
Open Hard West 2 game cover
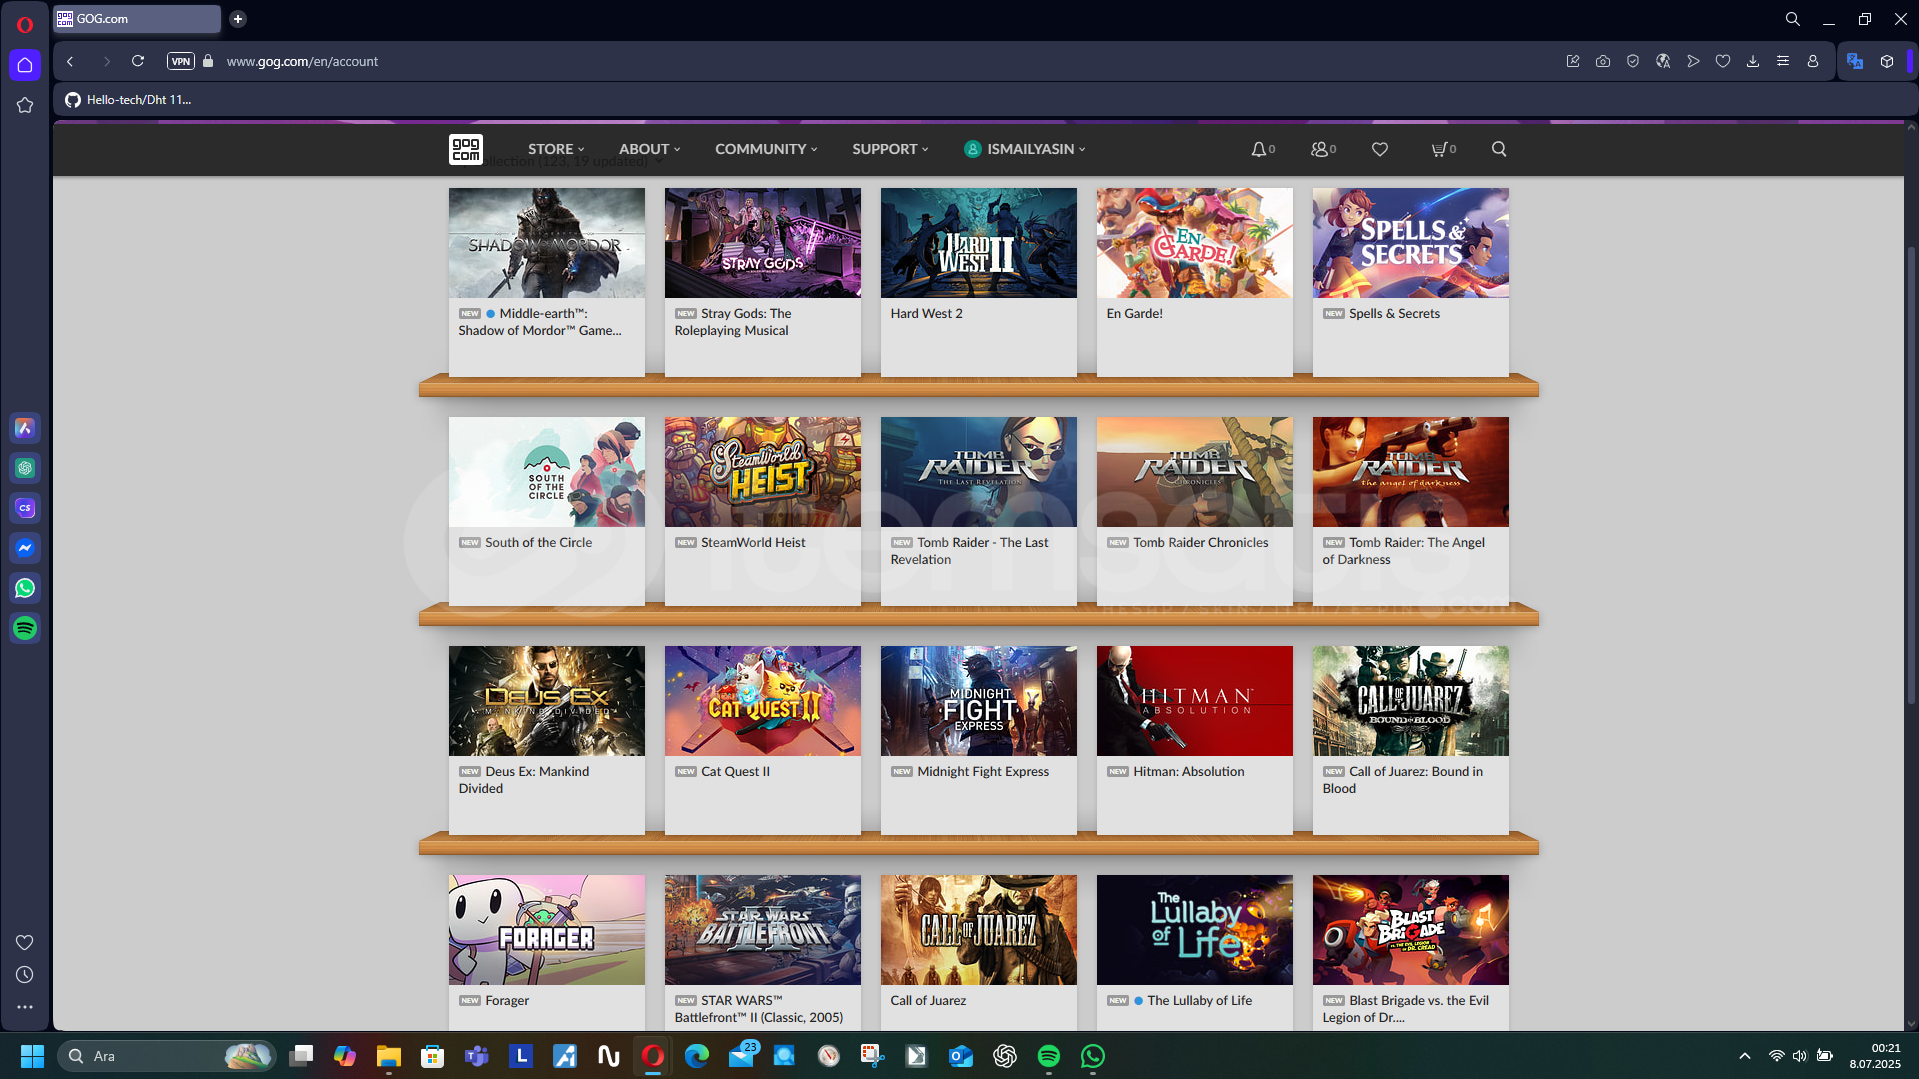[979, 243]
